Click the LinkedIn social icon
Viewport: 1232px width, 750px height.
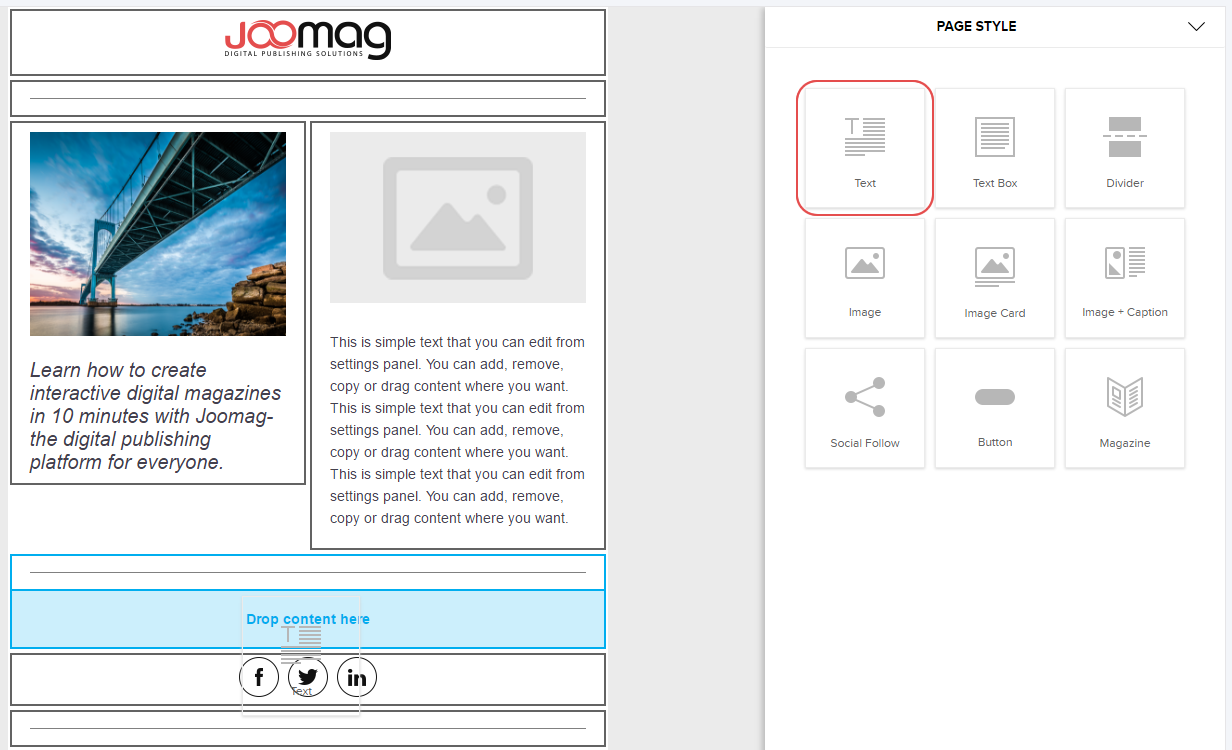click(x=357, y=678)
